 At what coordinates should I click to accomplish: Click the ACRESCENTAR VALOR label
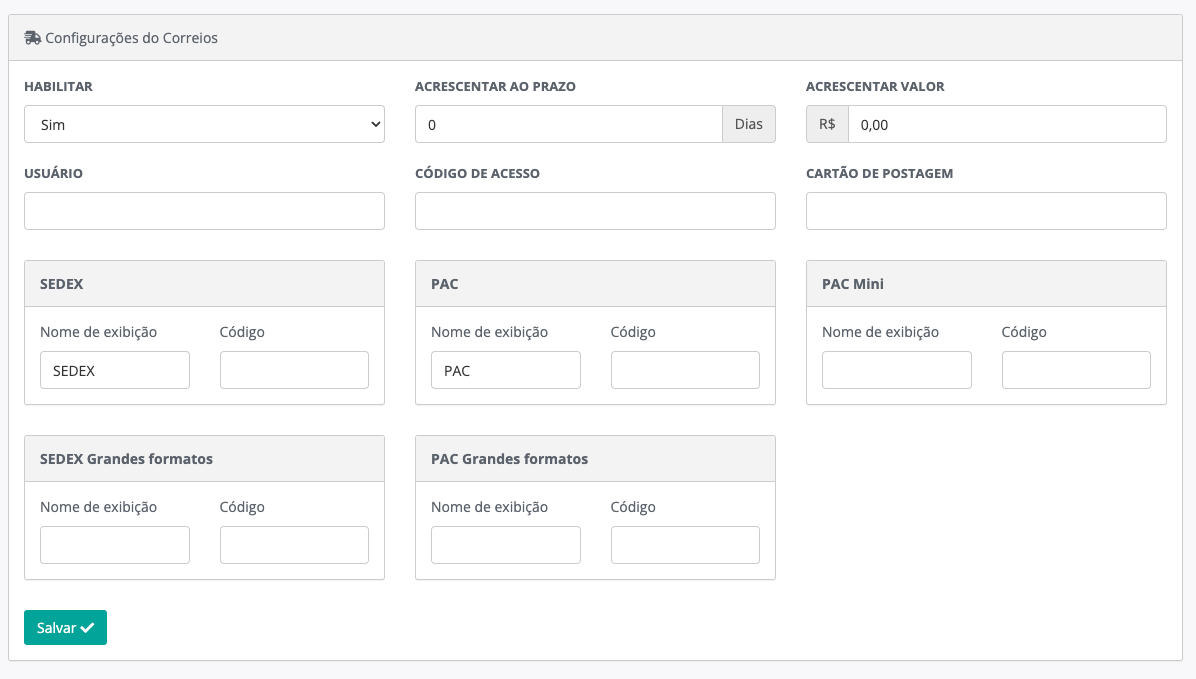click(875, 86)
